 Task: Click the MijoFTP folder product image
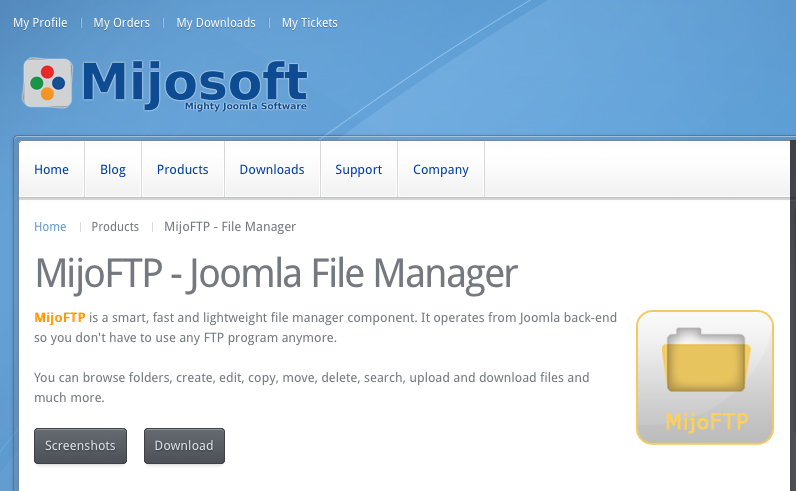[705, 377]
